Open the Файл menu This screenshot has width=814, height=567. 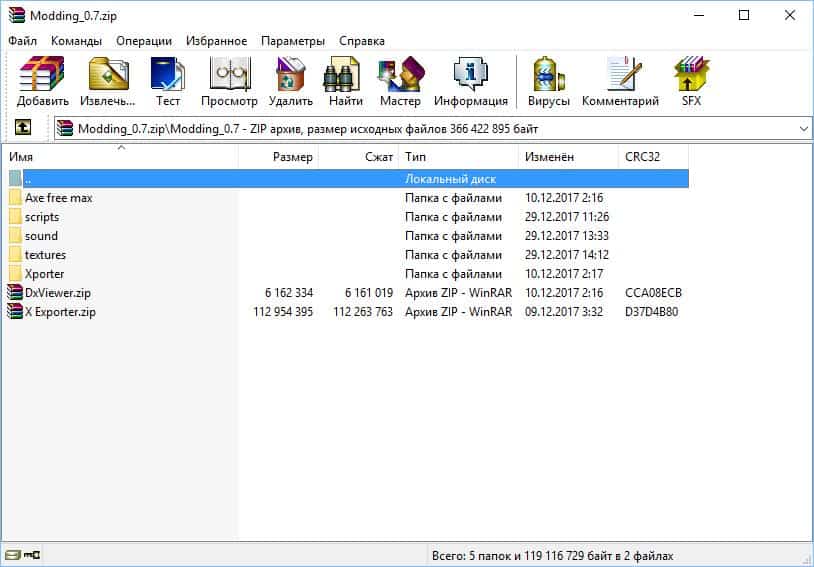(23, 41)
